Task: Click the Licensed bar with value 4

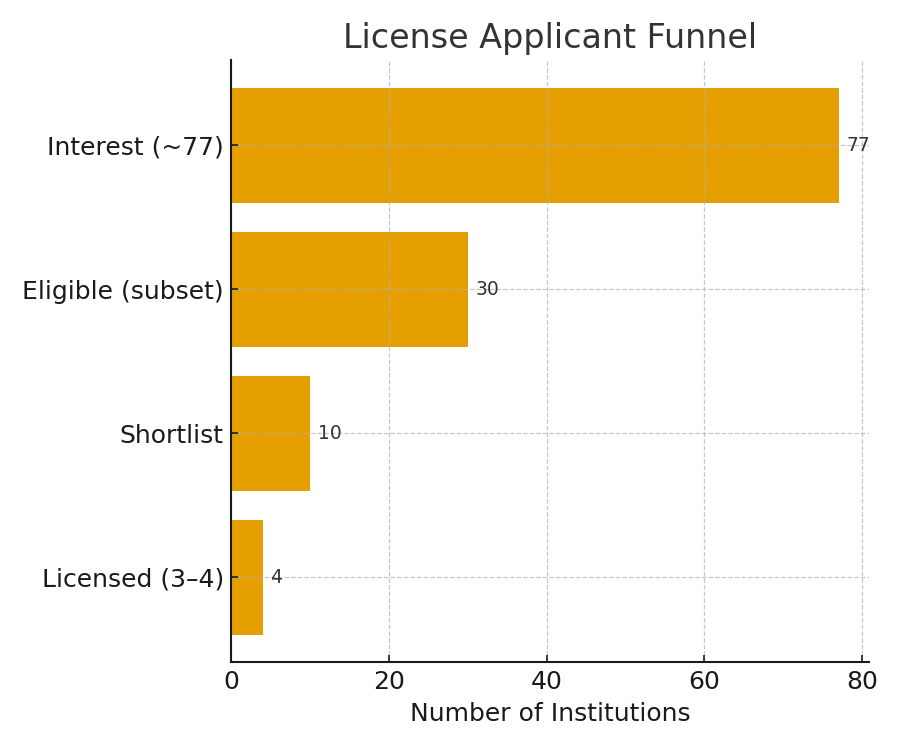Action: pos(247,577)
